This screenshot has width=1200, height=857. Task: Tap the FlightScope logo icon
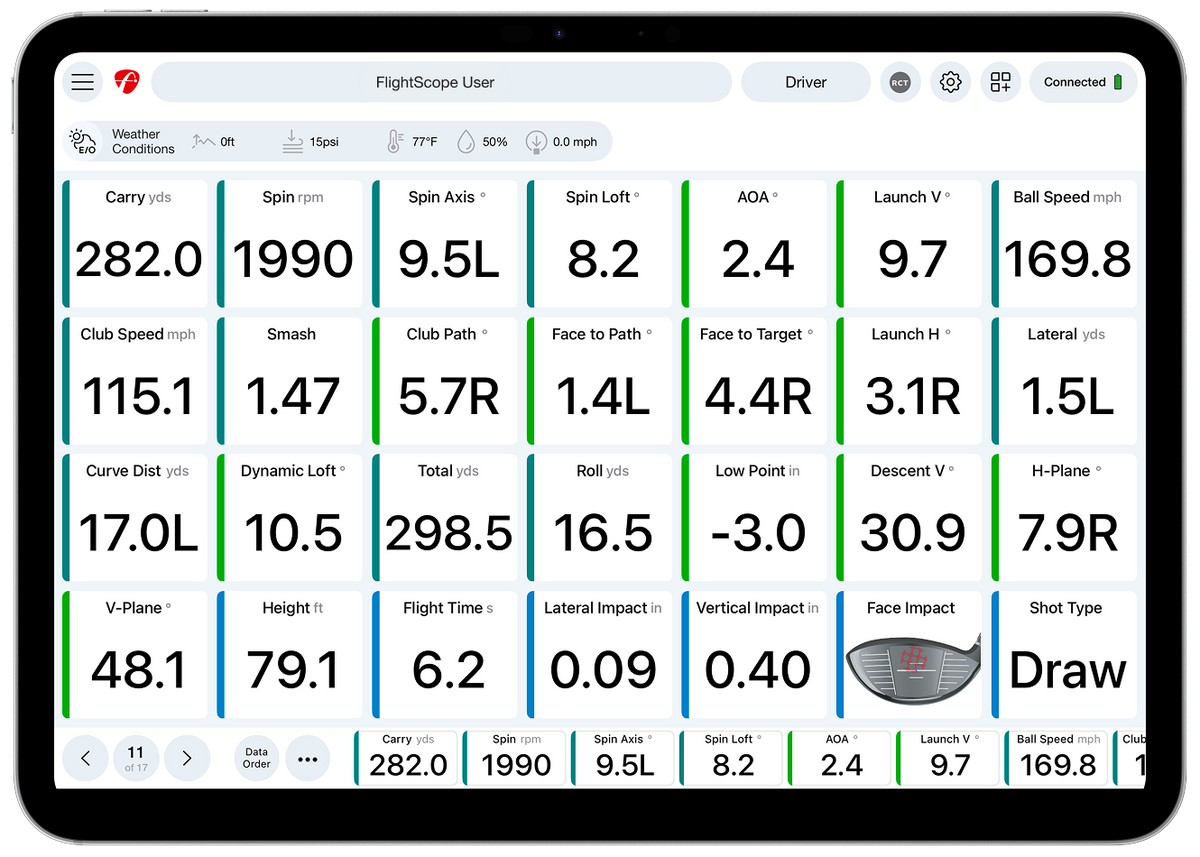(x=126, y=82)
